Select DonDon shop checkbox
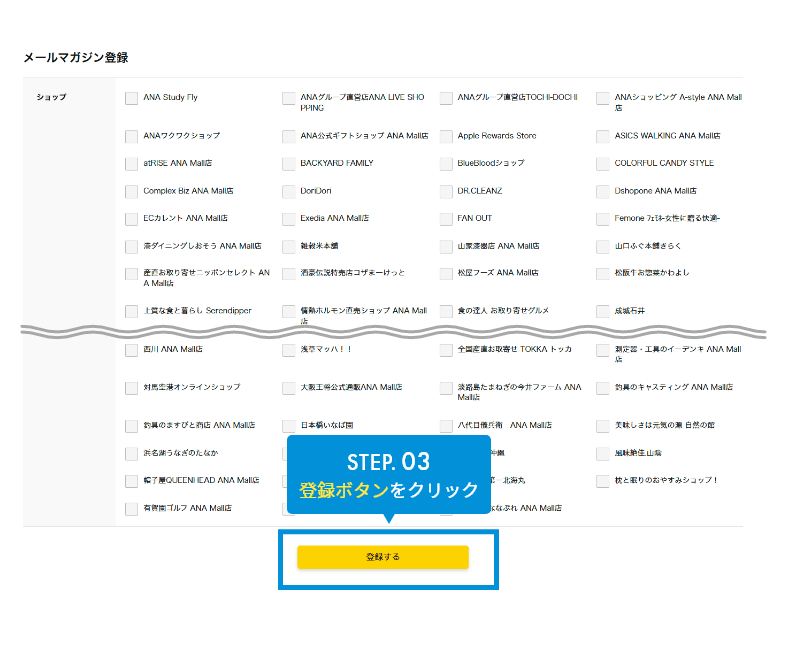The height and width of the screenshot is (664, 800). (x=288, y=191)
